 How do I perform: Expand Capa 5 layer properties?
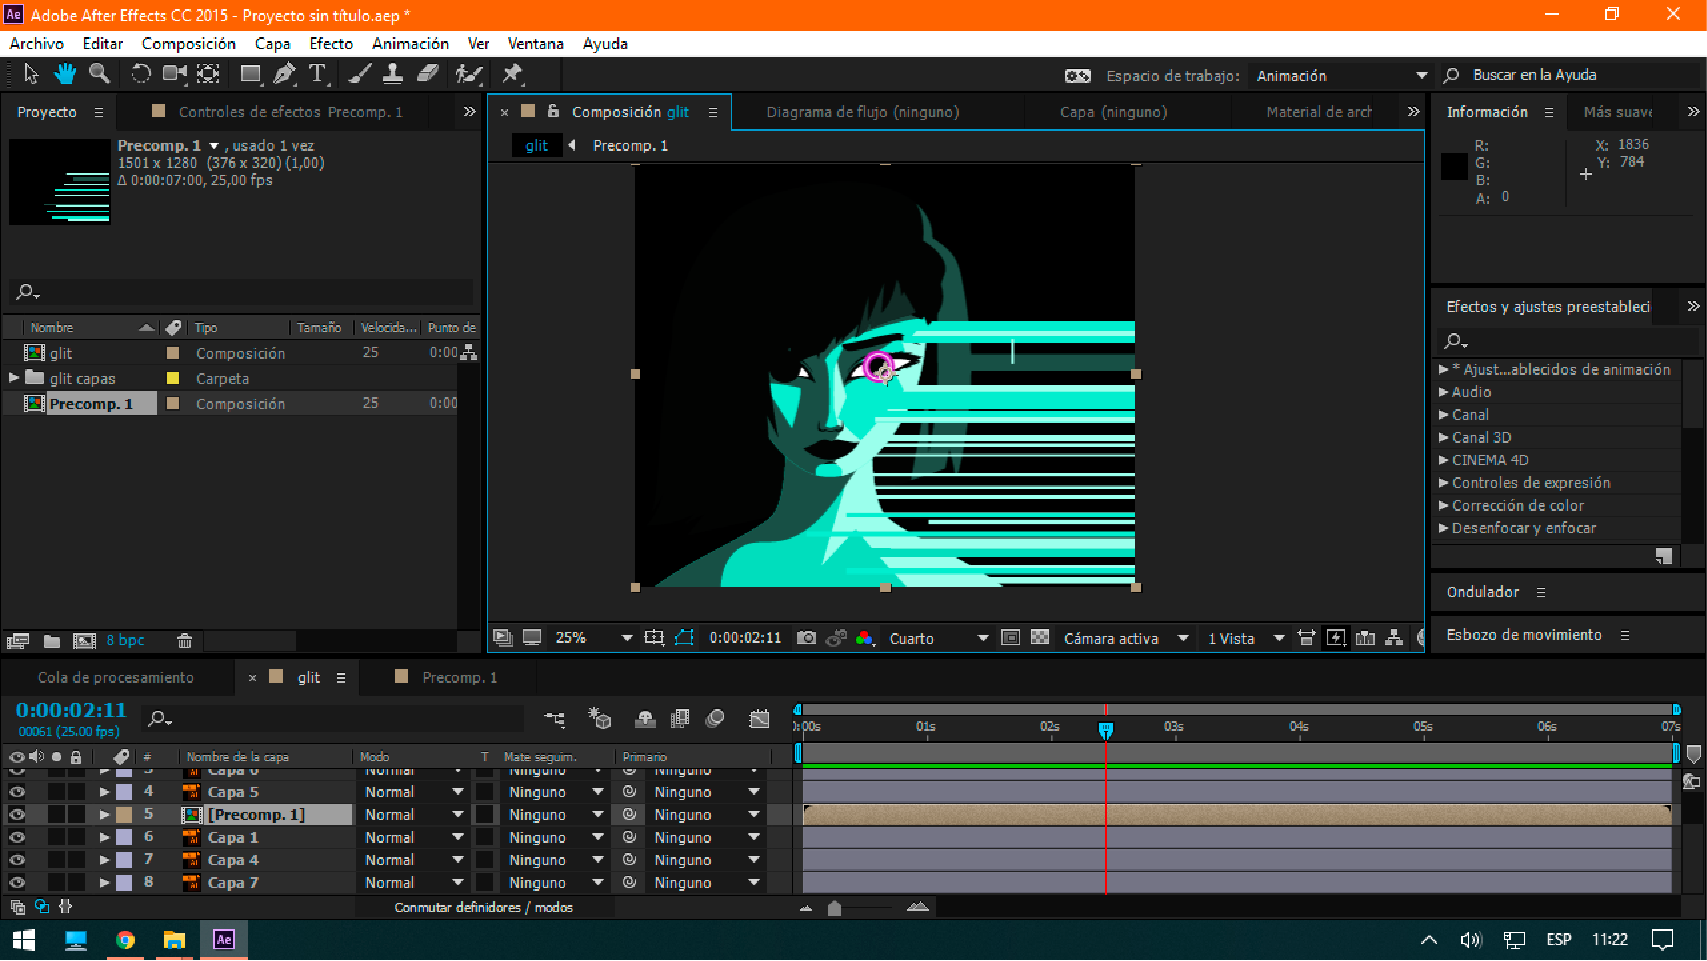(x=104, y=792)
